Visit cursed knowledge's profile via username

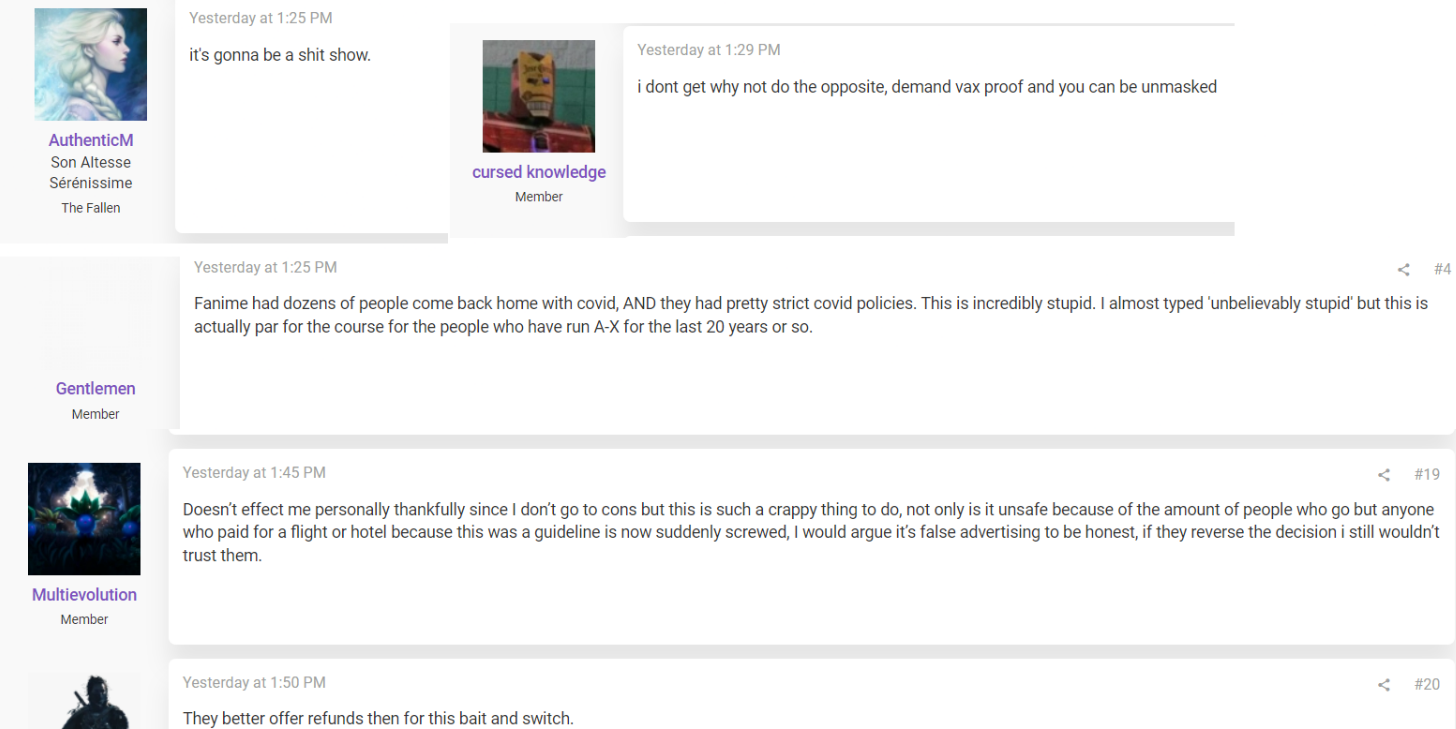pos(539,172)
